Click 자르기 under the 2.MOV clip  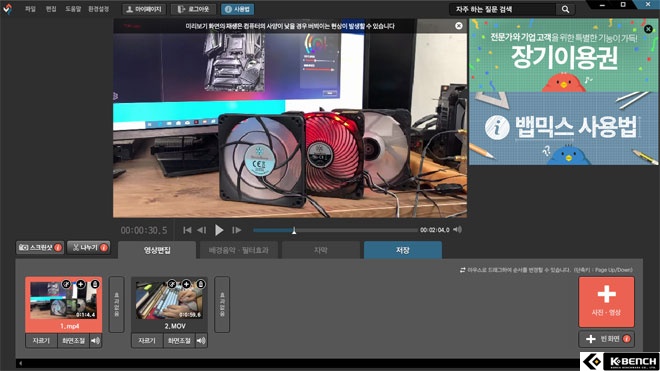click(147, 340)
